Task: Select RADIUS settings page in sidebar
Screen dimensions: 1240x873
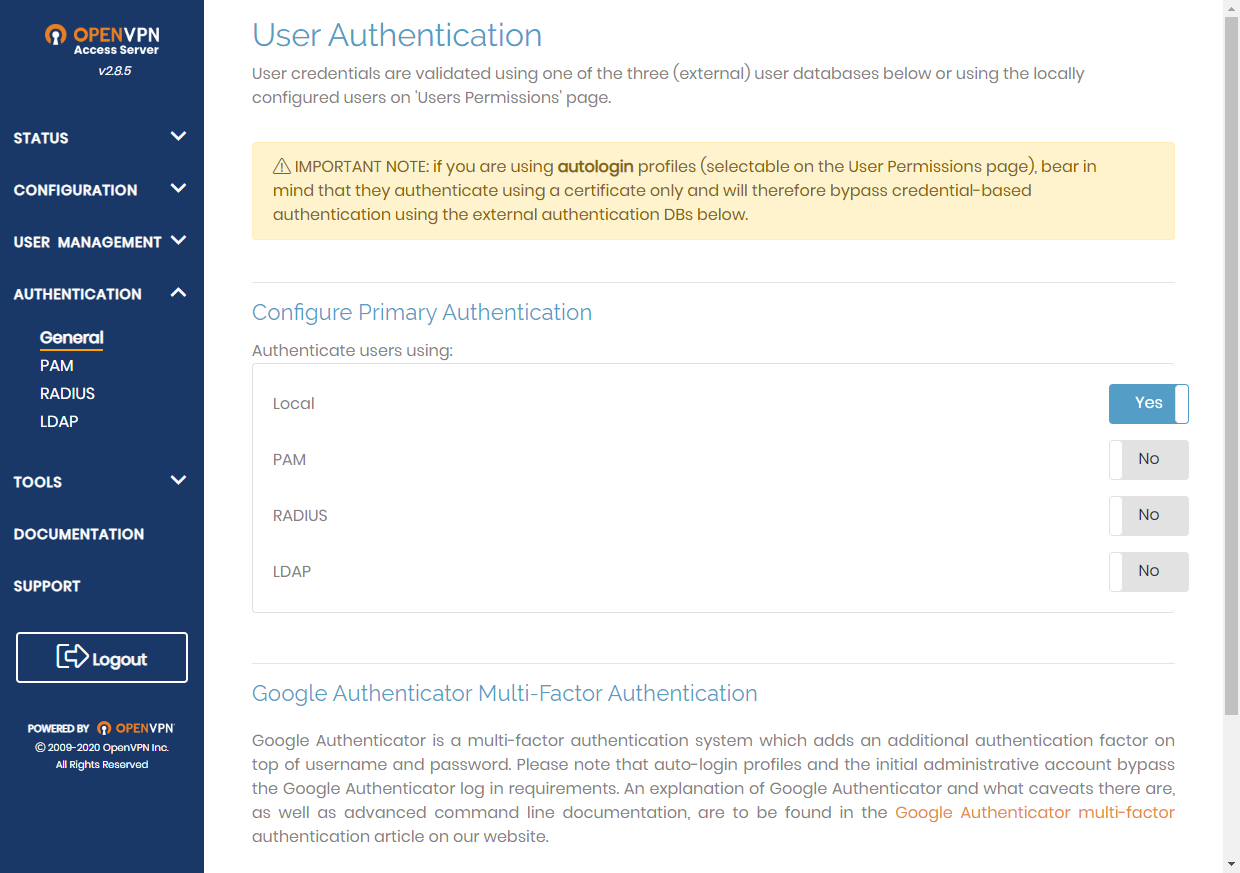Action: 68,394
